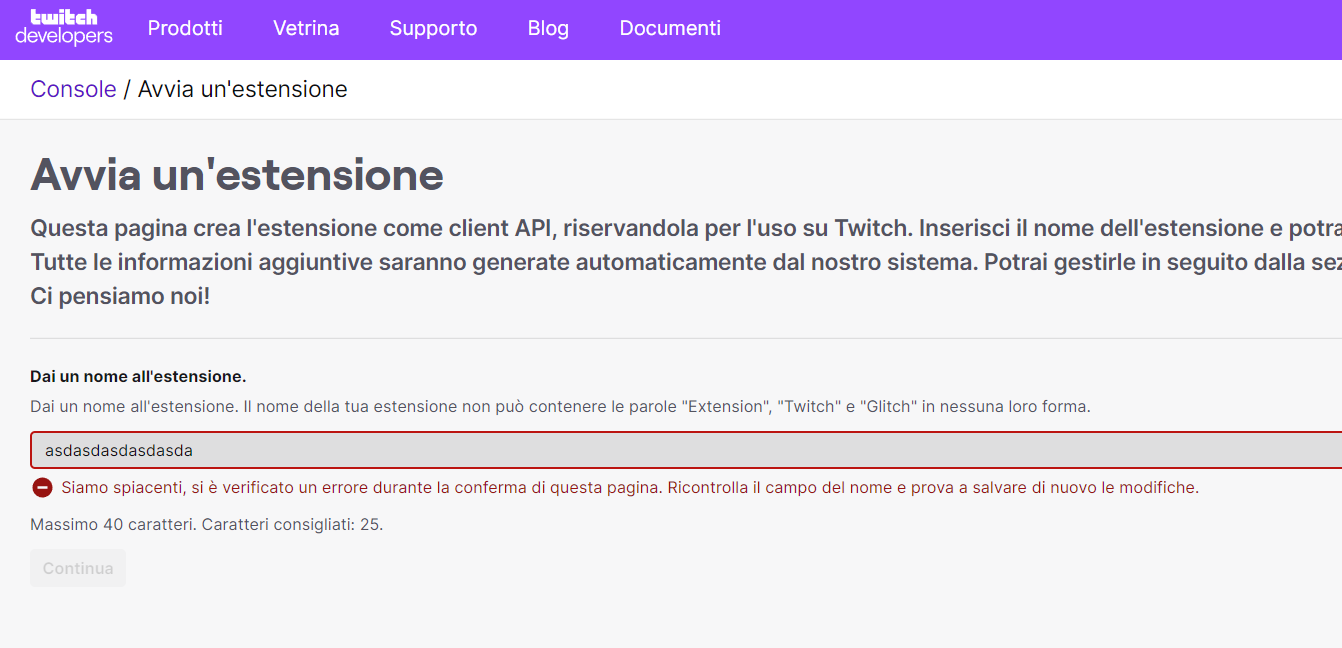This screenshot has width=1342, height=648.
Task: Click the error message text
Action: coord(628,486)
